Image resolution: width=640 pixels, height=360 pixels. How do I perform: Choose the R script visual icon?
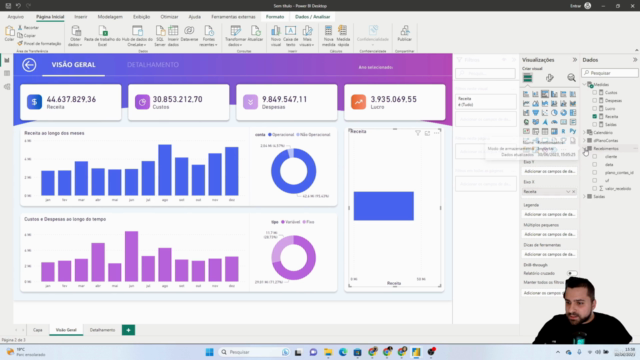tap(564, 131)
